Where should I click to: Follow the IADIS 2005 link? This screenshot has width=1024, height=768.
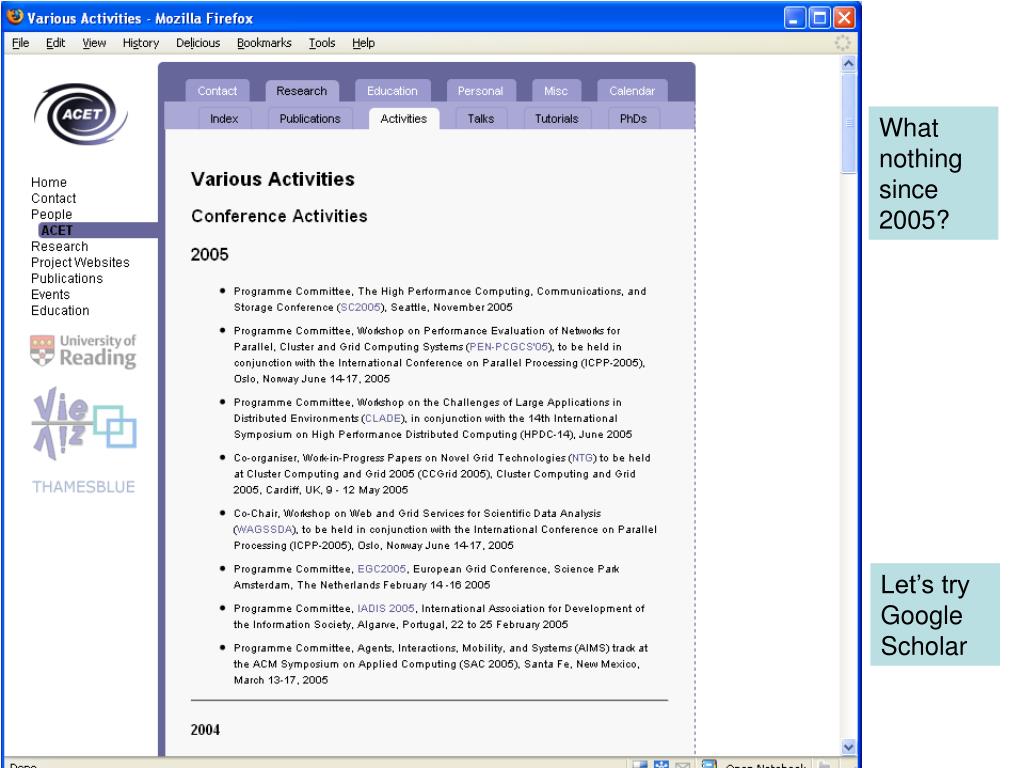pyautogui.click(x=386, y=609)
